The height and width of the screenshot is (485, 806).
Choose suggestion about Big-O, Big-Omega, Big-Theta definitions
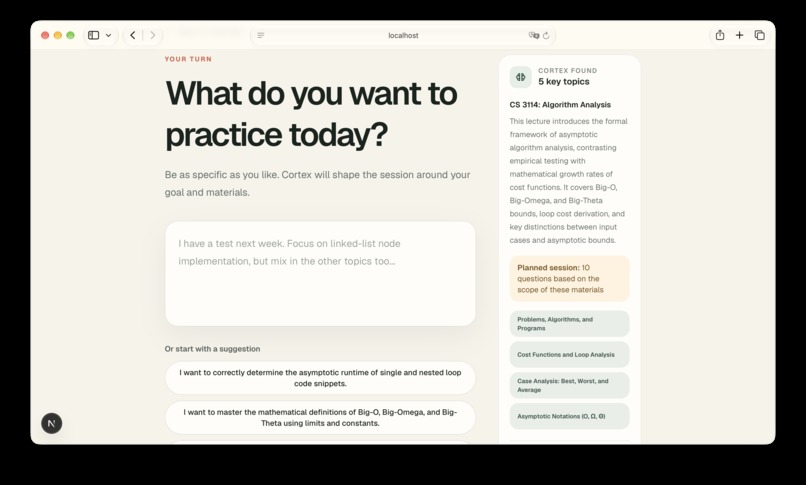click(x=320, y=418)
